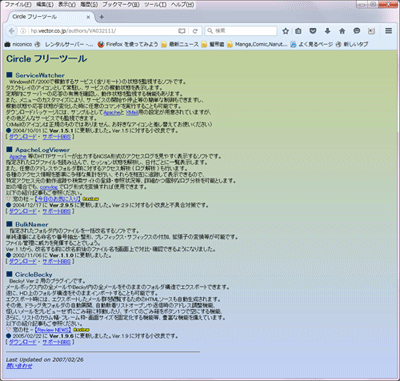Image resolution: width=400 pixels, height=381 pixels.
Task: Open the レンタルサーバー bookmark
Action: click(65, 44)
